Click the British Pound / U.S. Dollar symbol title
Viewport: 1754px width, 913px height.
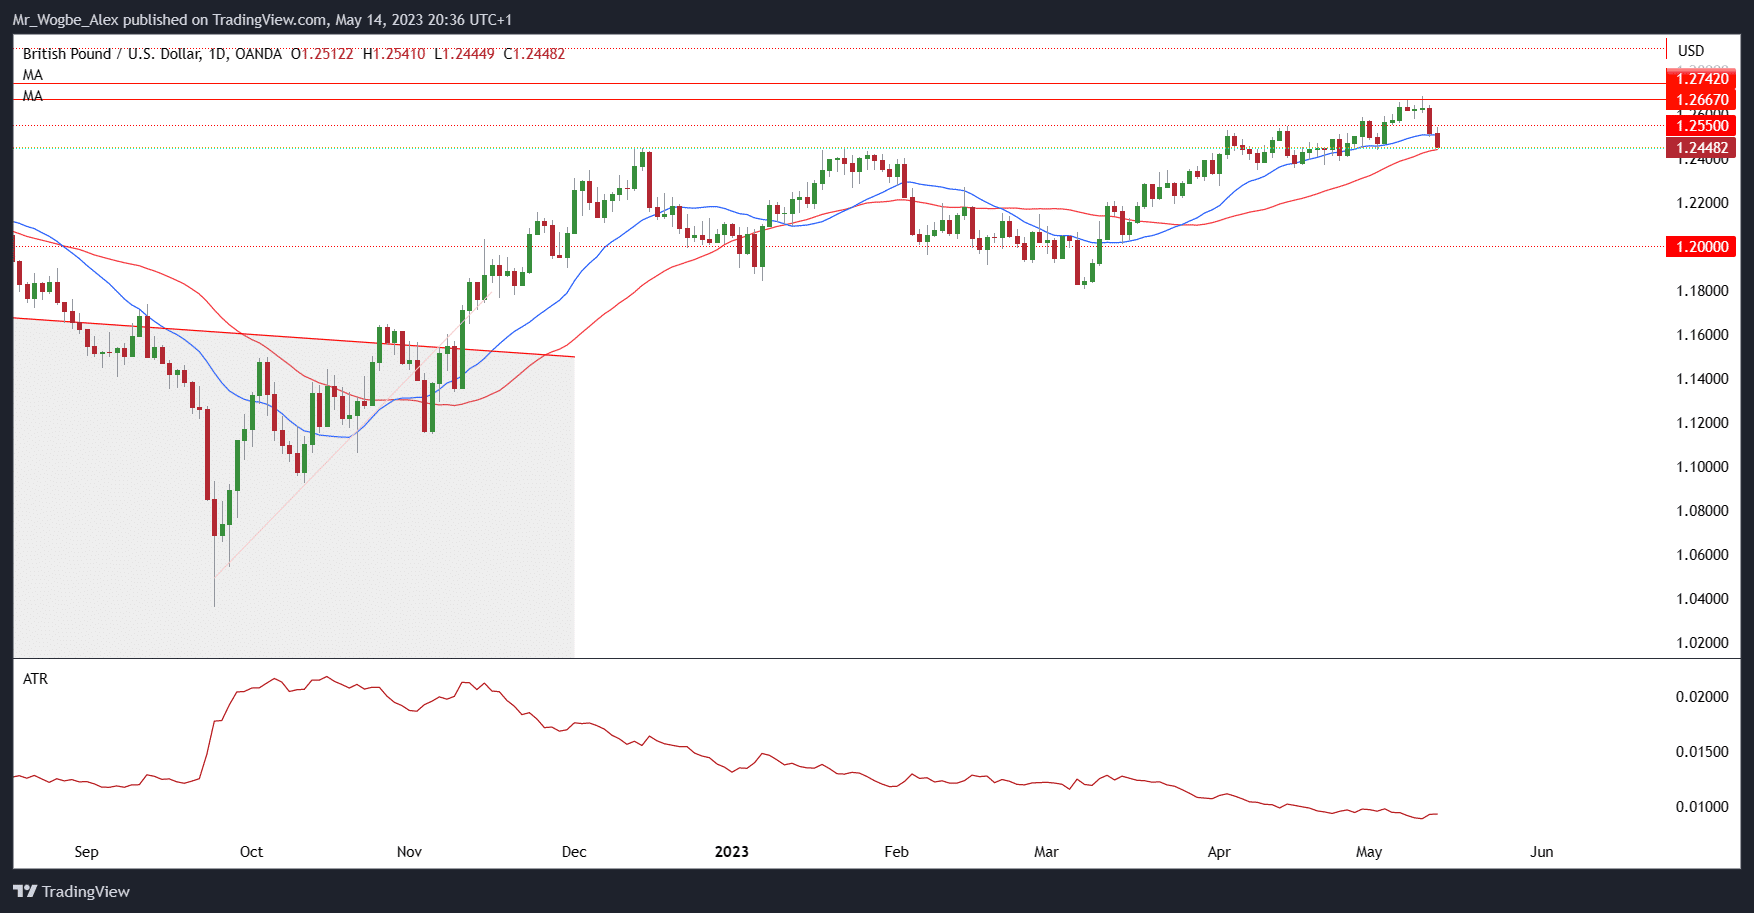(x=112, y=54)
